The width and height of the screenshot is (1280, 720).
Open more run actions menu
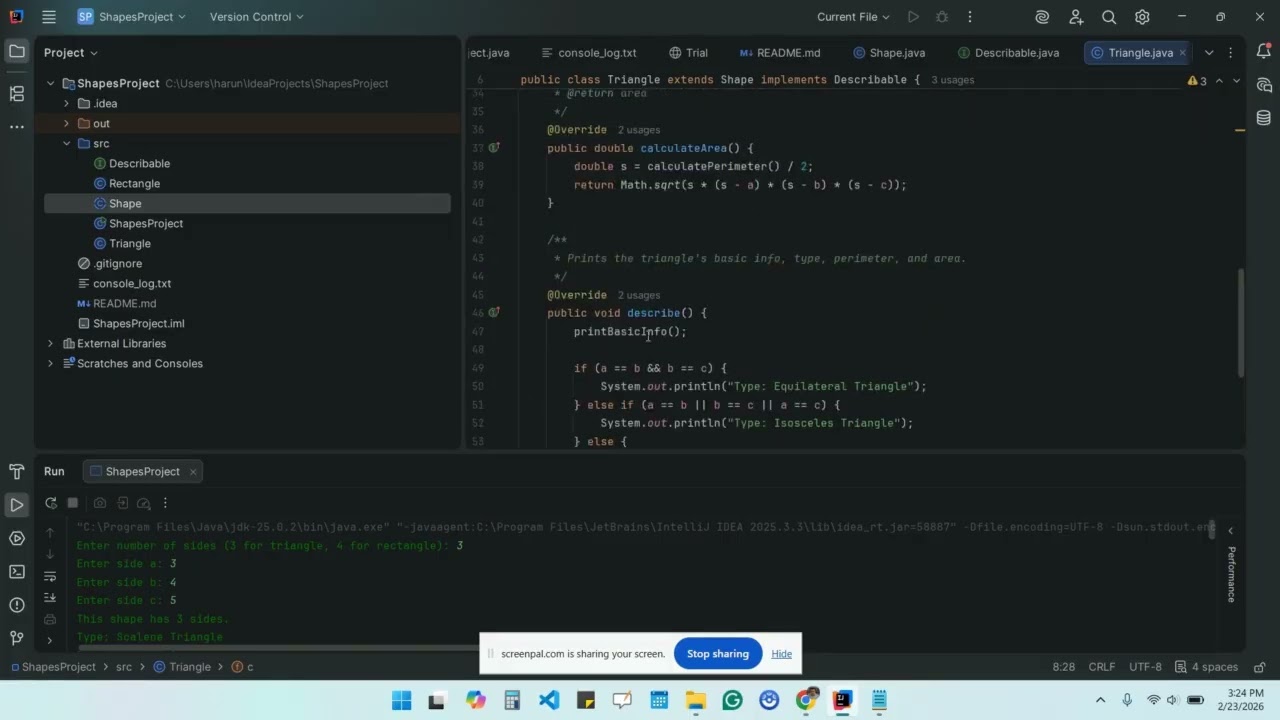coord(969,17)
